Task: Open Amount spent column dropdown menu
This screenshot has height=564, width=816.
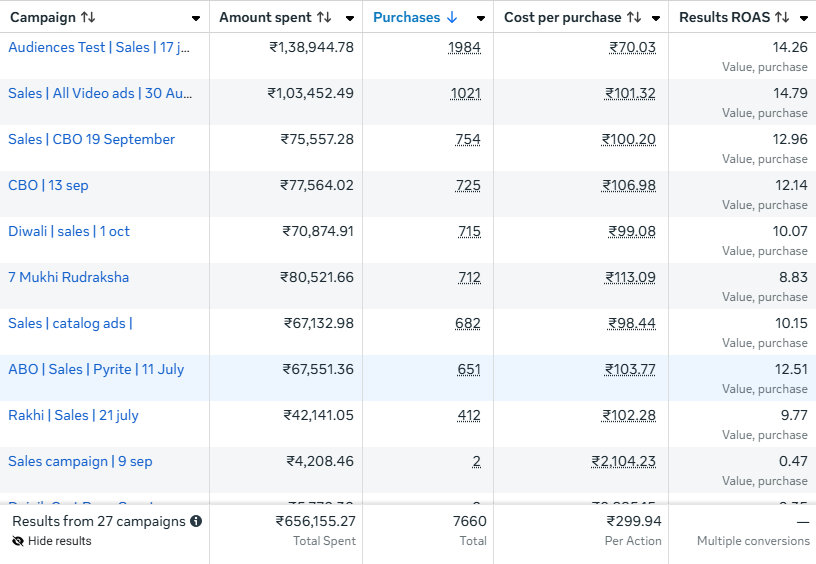Action: (349, 18)
